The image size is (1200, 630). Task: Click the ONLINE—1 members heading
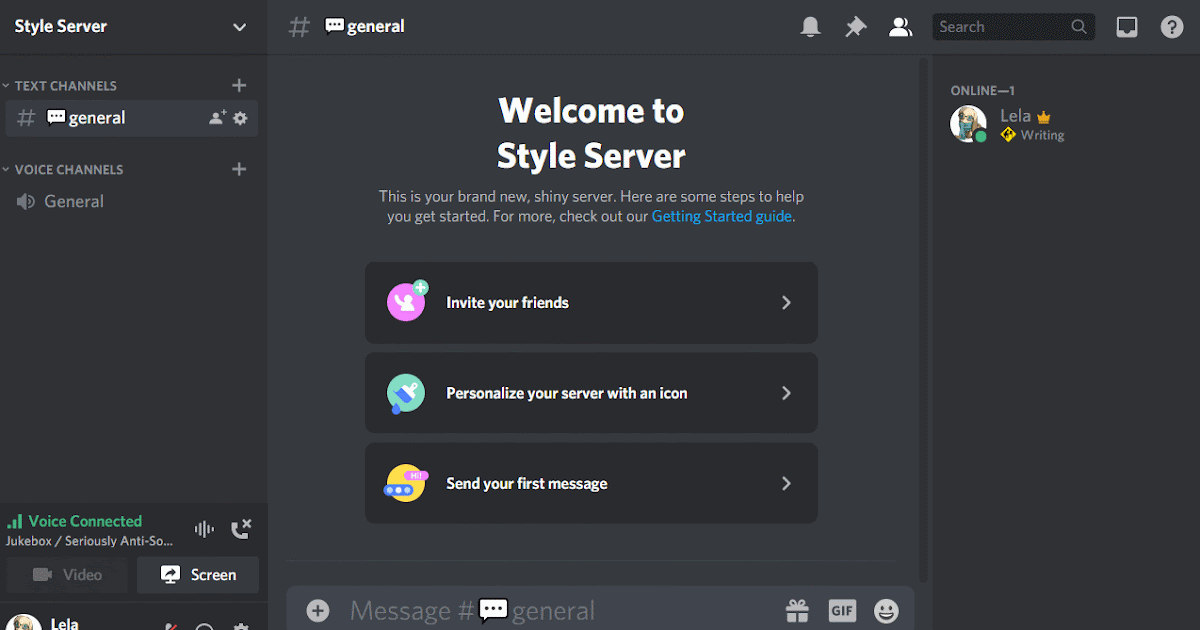pos(983,91)
